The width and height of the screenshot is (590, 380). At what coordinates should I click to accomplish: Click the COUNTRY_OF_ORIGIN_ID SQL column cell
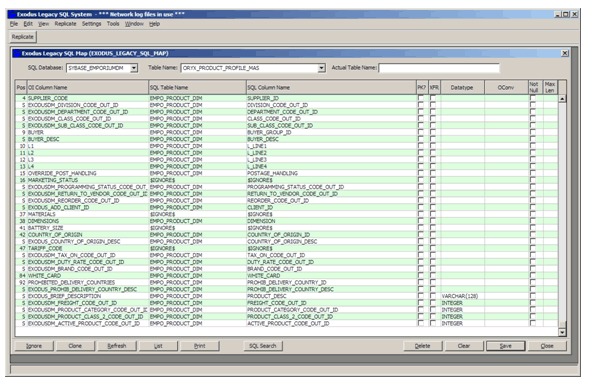[x=331, y=235]
